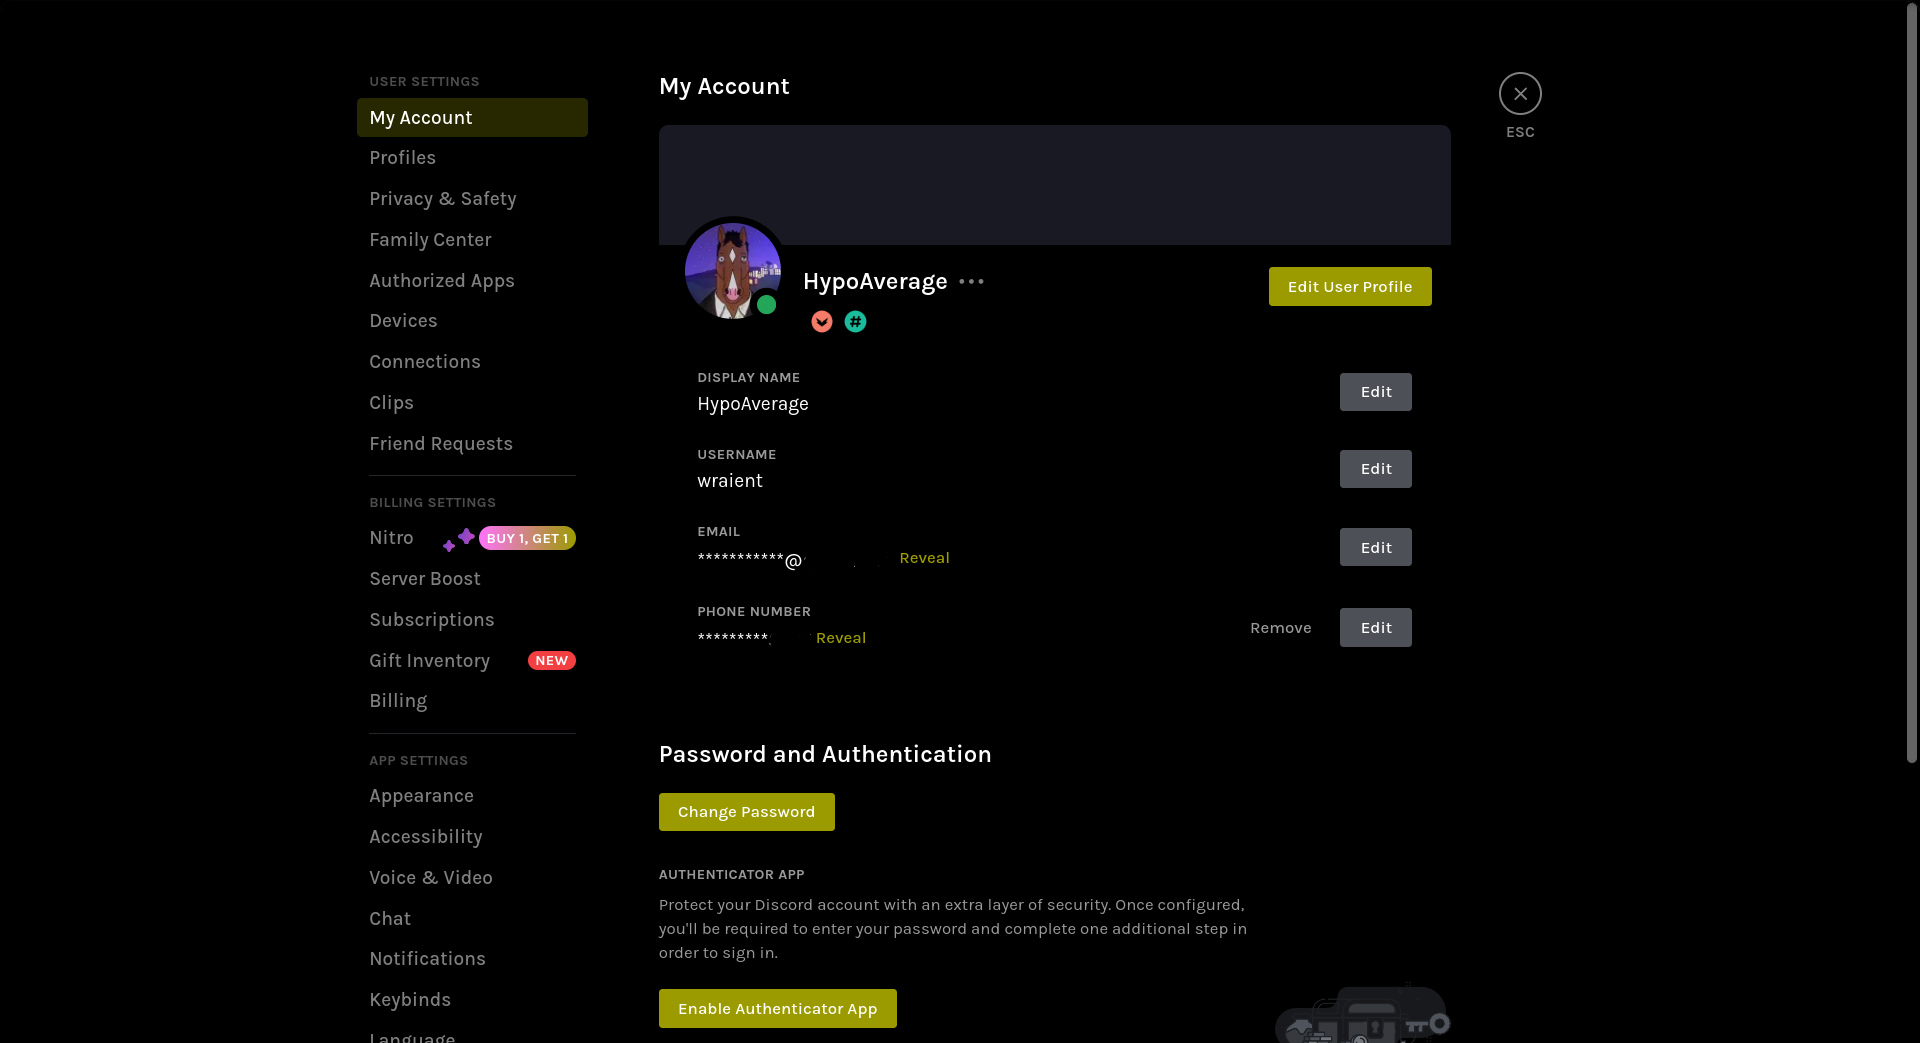
Task: Click the NEW badge beside Gift Inventory
Action: coord(552,661)
